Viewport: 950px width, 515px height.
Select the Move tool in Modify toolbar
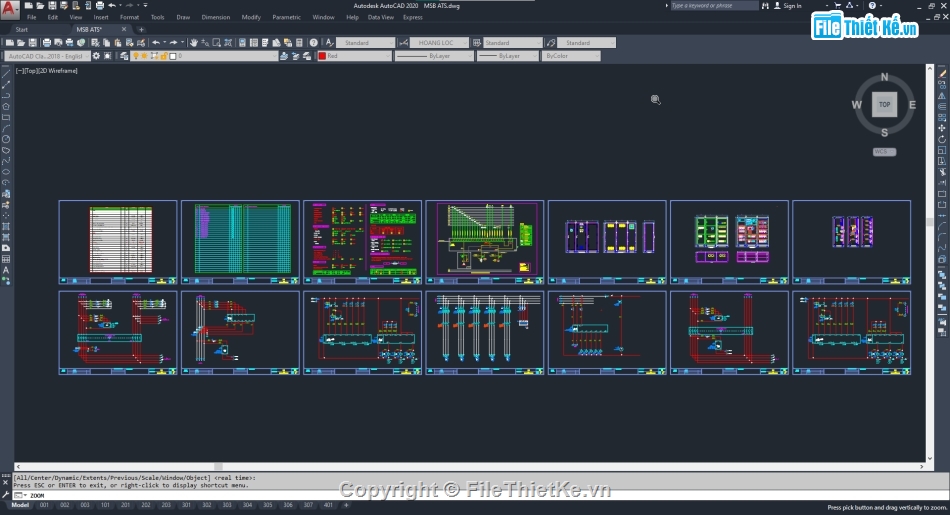[942, 128]
